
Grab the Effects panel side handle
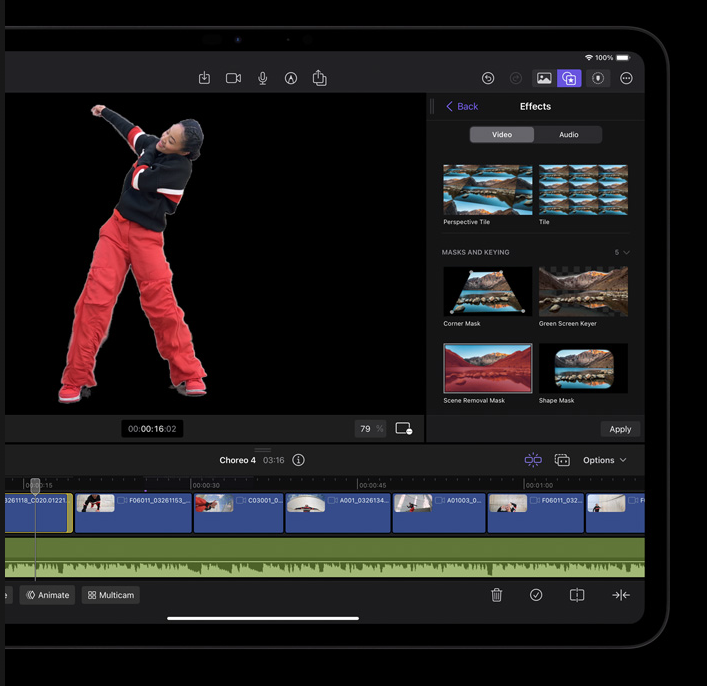[432, 106]
